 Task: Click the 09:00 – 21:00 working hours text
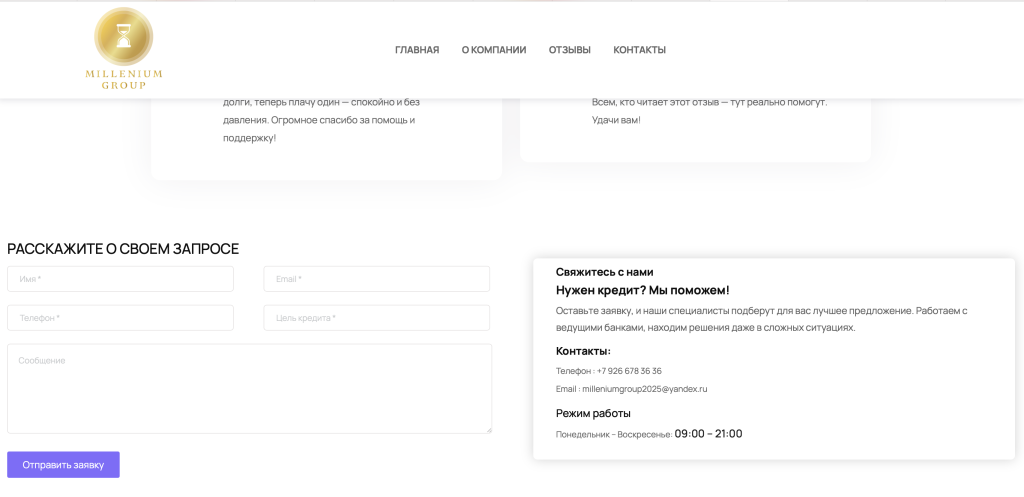(709, 434)
